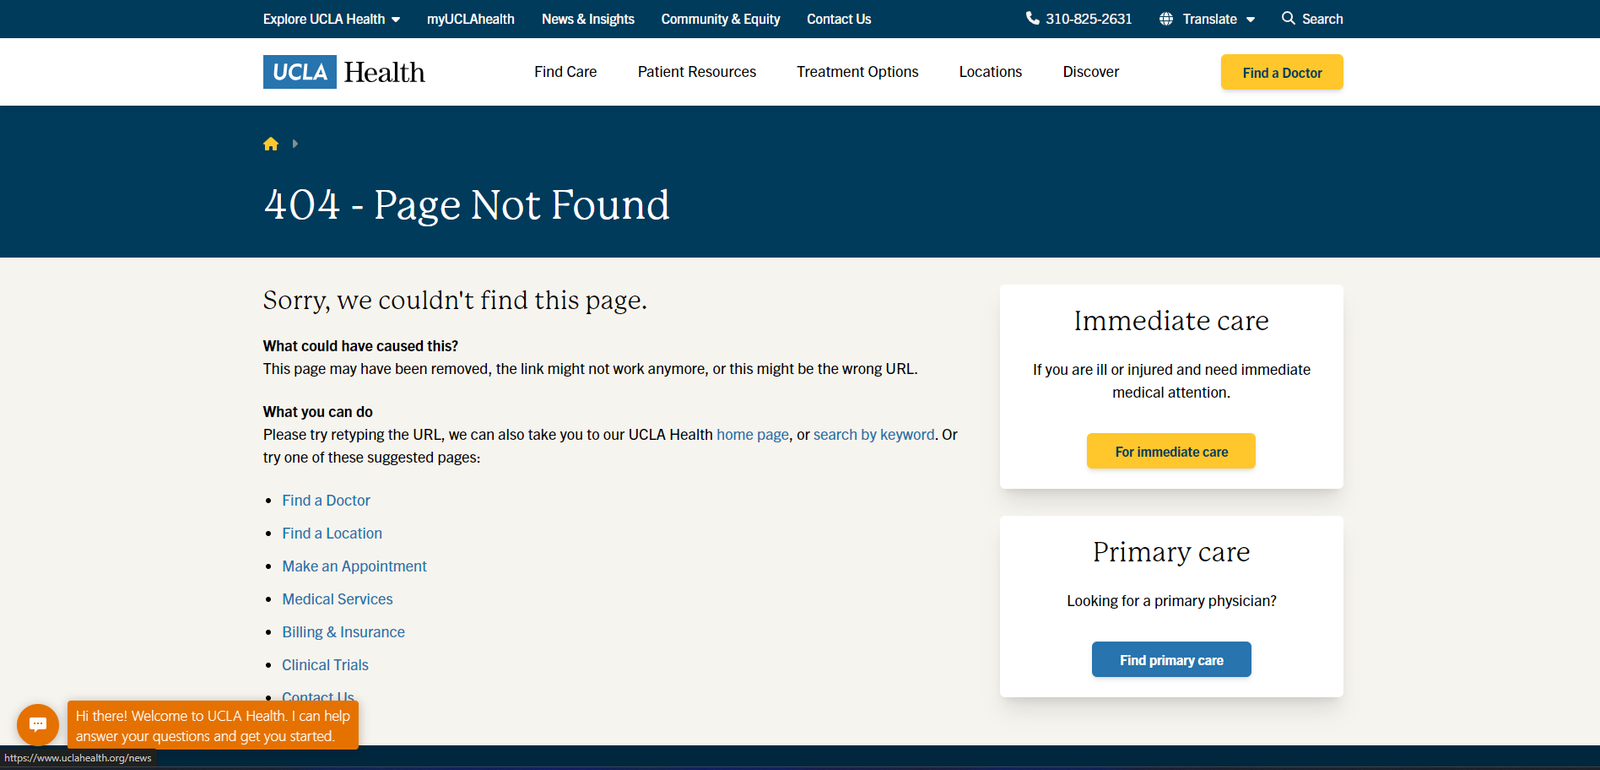Viewport: 1600px width, 770px height.
Task: Click the home breadcrumb icon
Action: tap(270, 144)
